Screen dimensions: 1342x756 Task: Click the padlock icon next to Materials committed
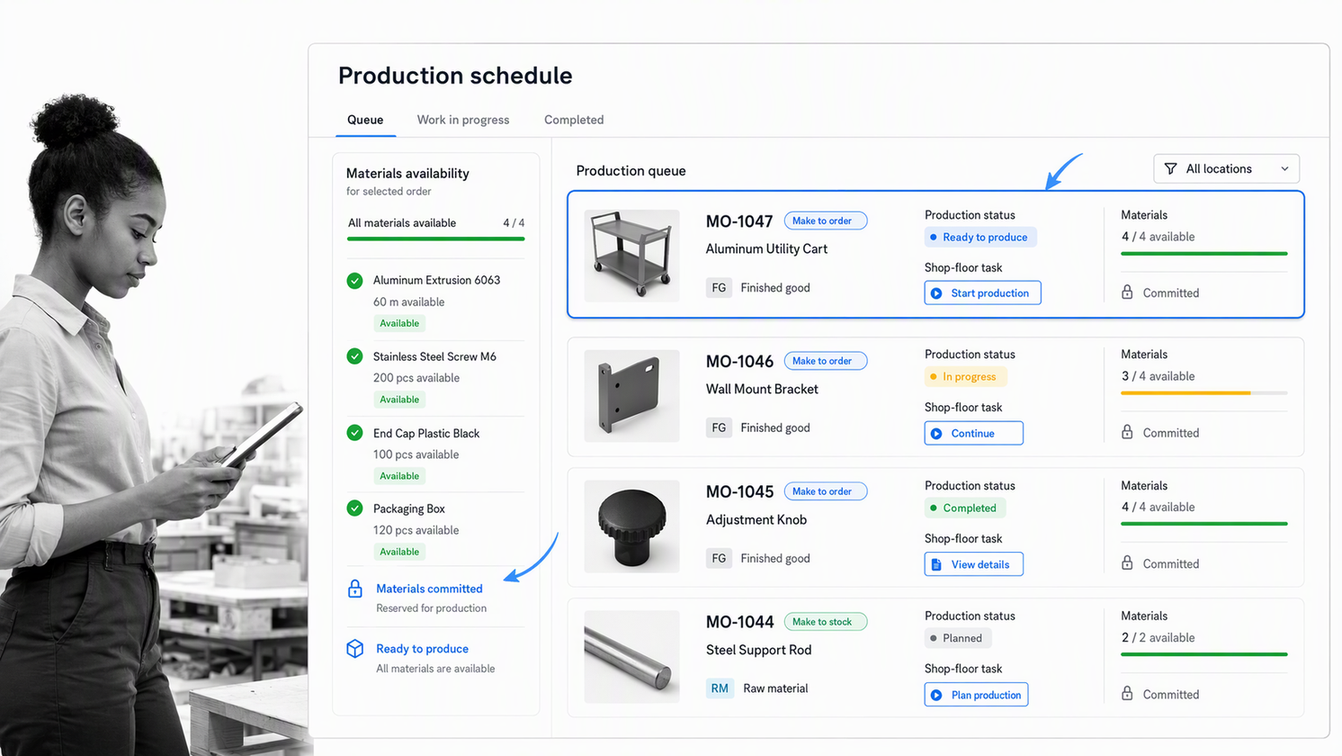[x=355, y=589]
